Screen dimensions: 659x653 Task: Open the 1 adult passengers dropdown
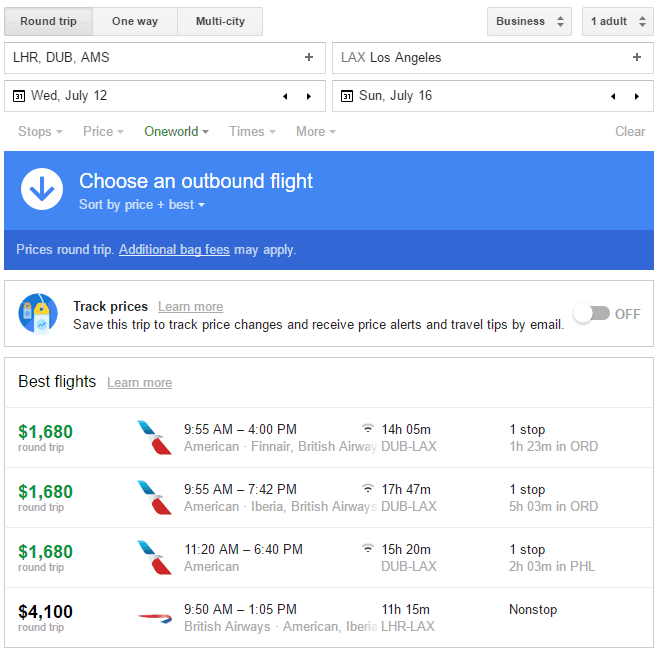[618, 21]
